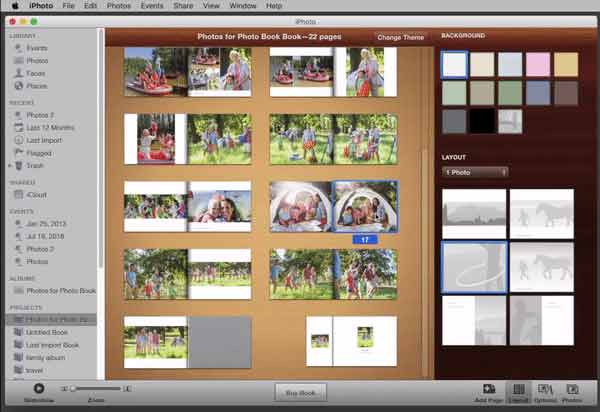The height and width of the screenshot is (412, 600).
Task: Adjust the Zoom slider handle
Action: 73,389
